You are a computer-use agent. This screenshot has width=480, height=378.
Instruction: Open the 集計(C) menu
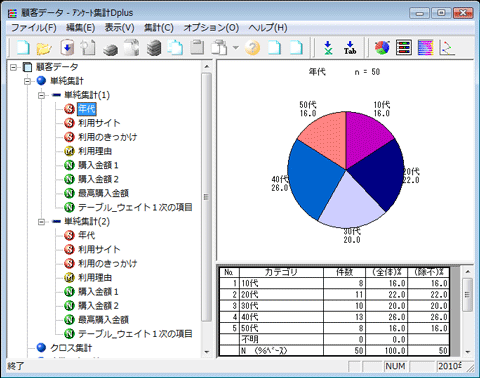(x=159, y=28)
